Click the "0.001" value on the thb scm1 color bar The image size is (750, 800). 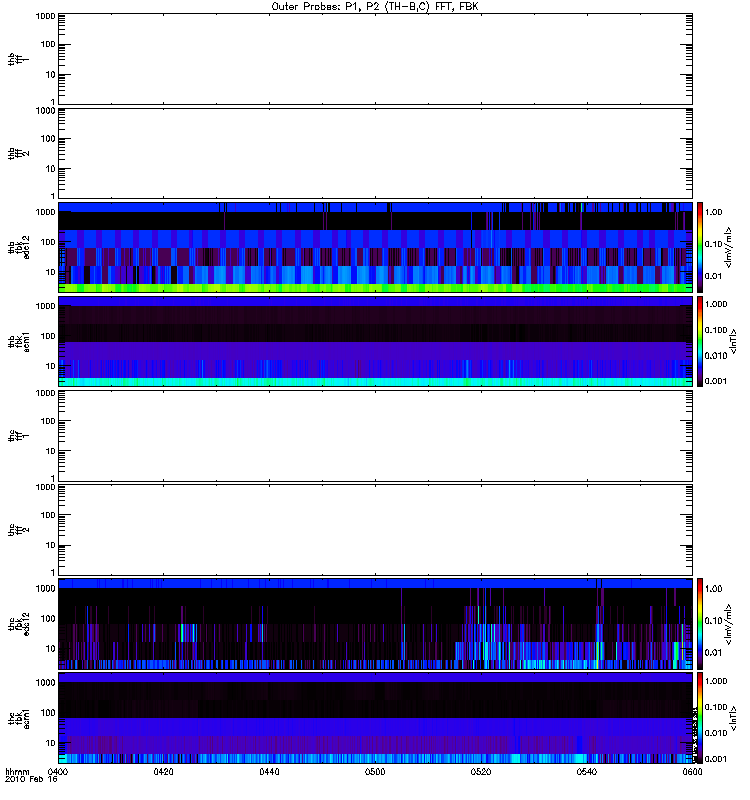coord(716,381)
